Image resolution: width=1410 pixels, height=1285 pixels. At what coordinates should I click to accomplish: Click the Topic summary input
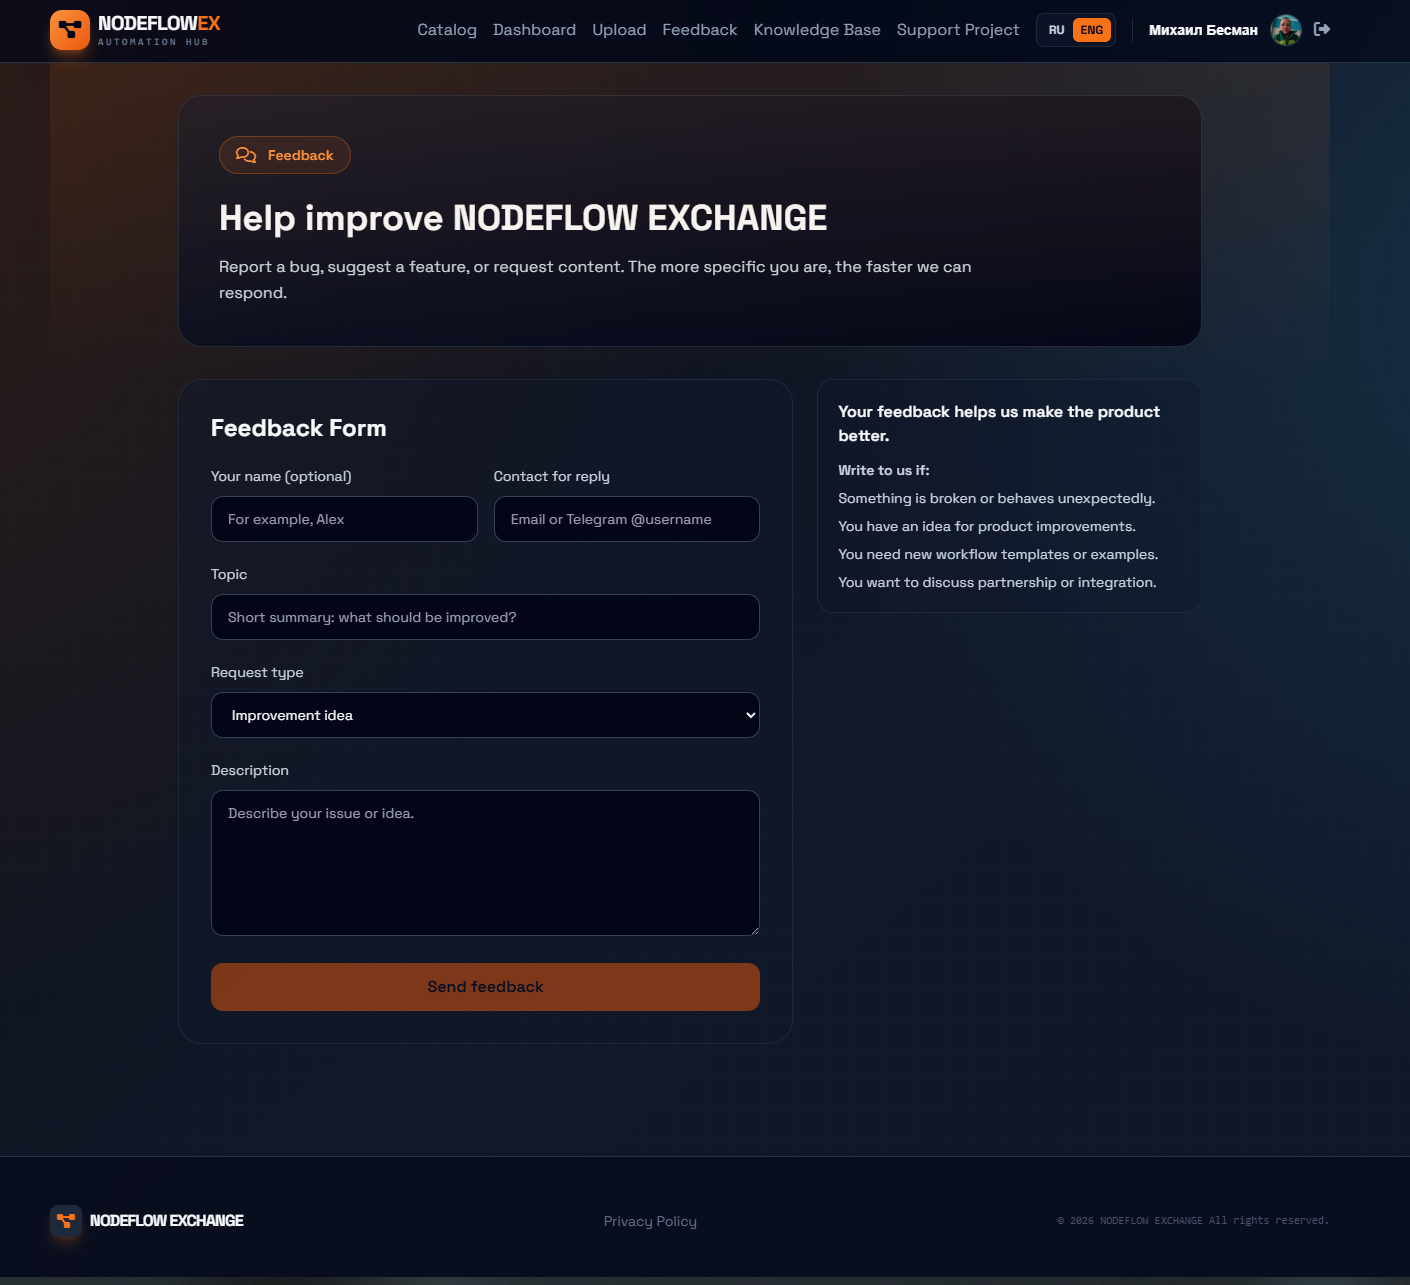pyautogui.click(x=485, y=617)
